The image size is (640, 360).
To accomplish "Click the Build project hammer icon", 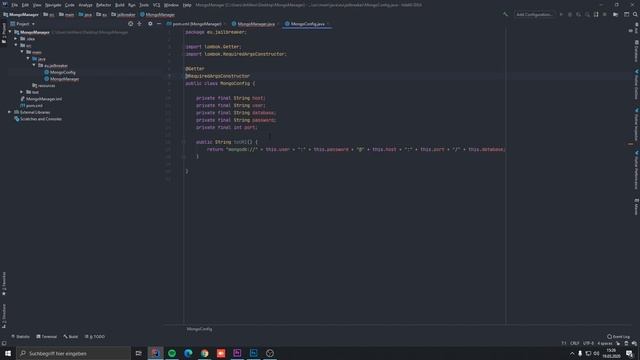I will [505, 14].
